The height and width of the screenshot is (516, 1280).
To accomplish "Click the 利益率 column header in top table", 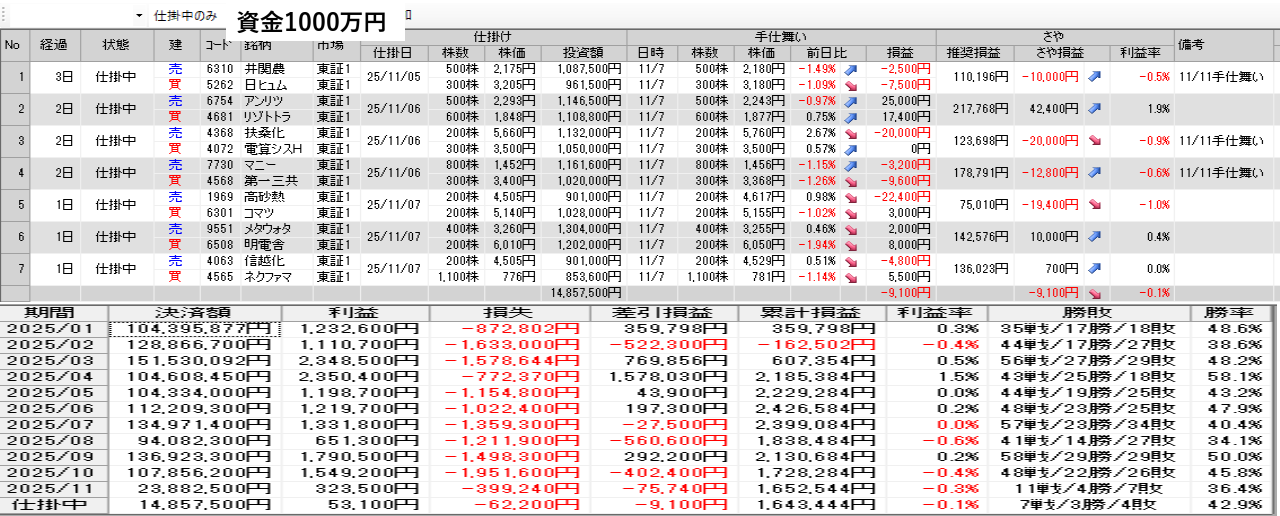I will tap(1139, 53).
